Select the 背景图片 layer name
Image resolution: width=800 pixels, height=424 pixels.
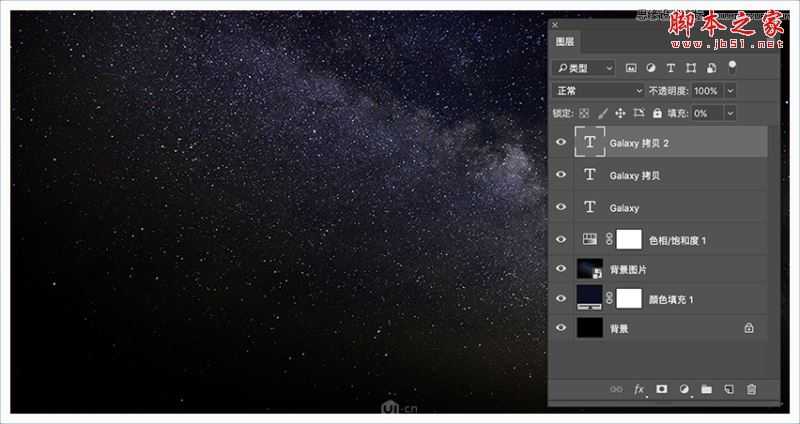pos(628,270)
